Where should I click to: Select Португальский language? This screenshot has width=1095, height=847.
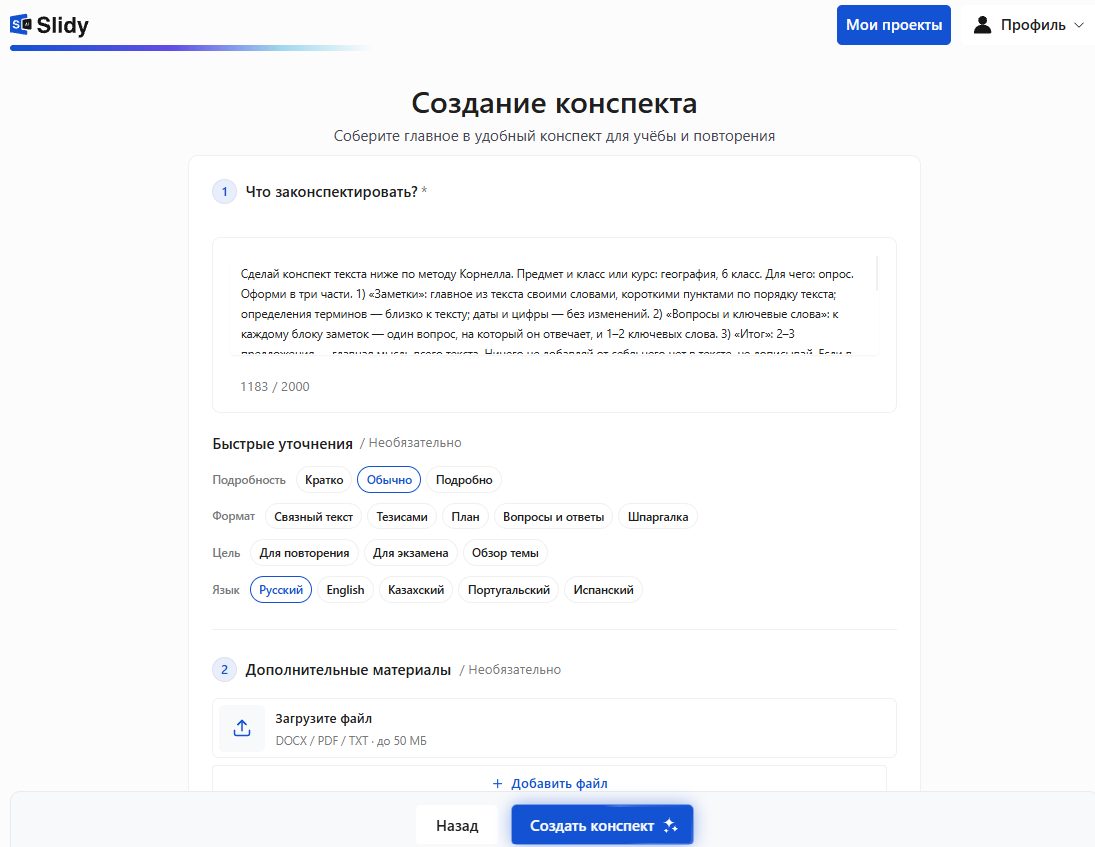(x=508, y=590)
